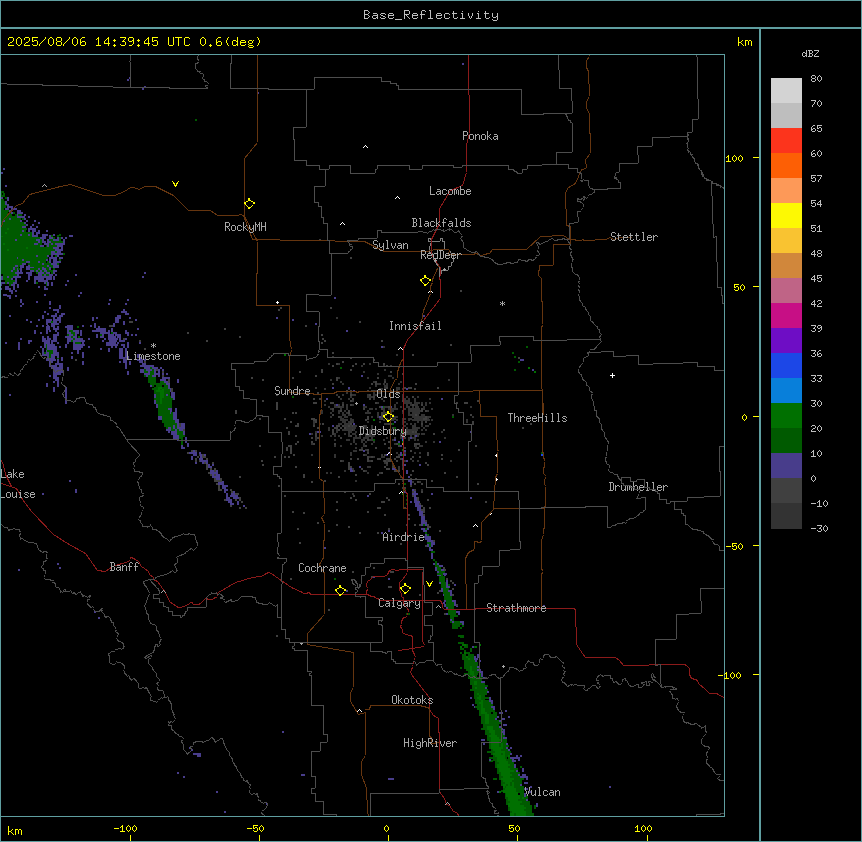Click the Ponoka city label
The image size is (862, 842).
pyautogui.click(x=480, y=136)
